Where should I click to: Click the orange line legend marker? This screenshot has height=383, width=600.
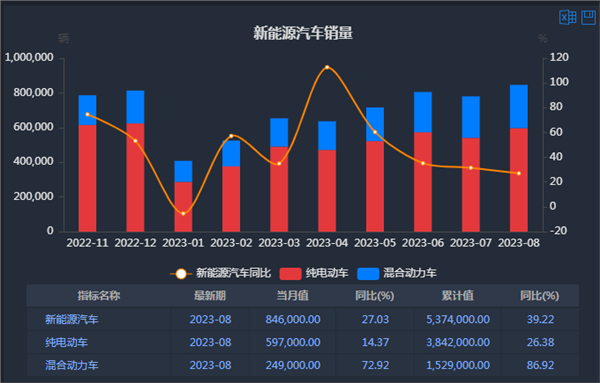pyautogui.click(x=181, y=274)
